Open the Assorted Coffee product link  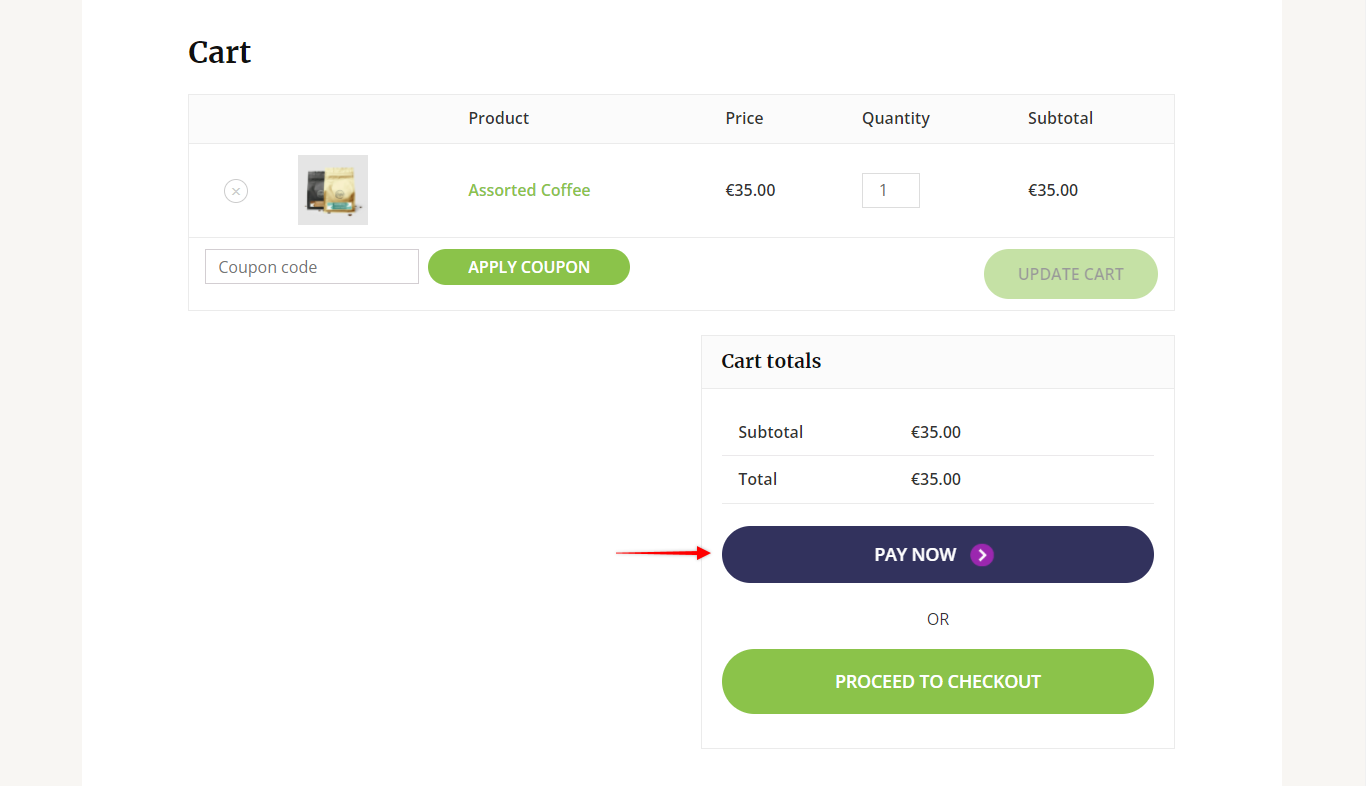(529, 190)
